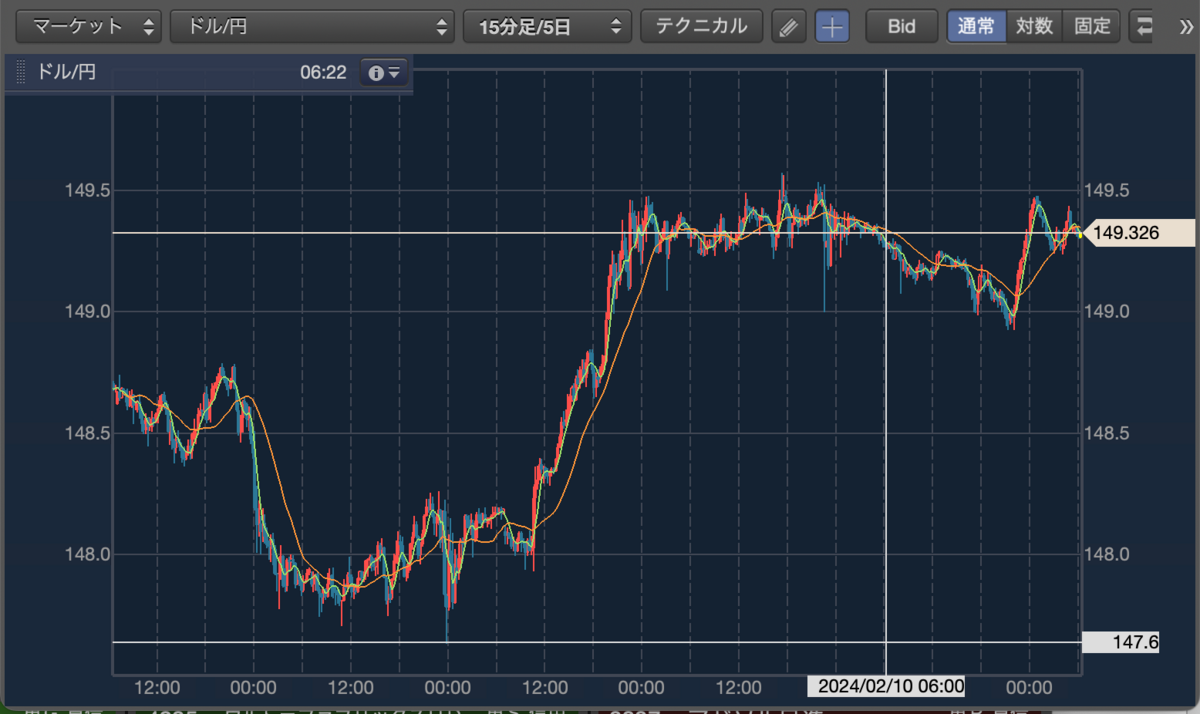This screenshot has width=1200, height=714.
Task: Open the info dropdown beside 06:22
Action: pos(385,73)
